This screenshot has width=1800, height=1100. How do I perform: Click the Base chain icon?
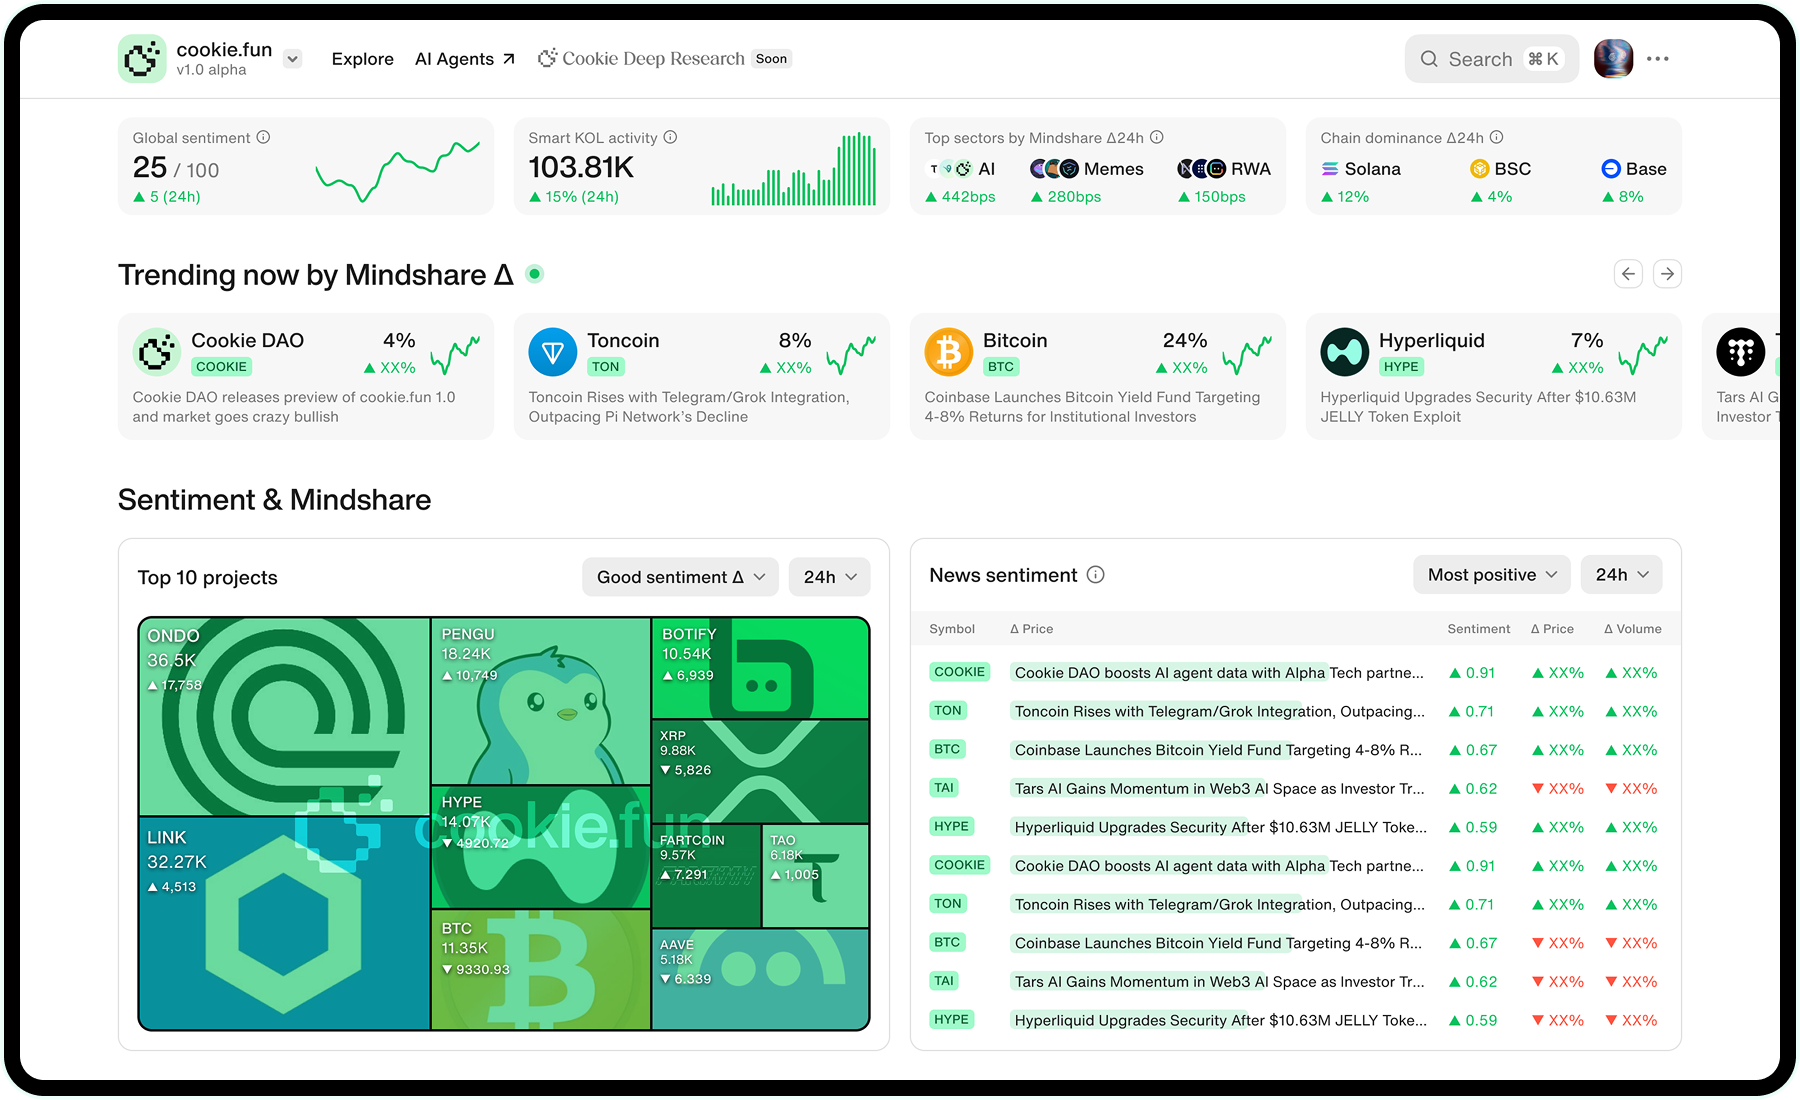pyautogui.click(x=1610, y=169)
